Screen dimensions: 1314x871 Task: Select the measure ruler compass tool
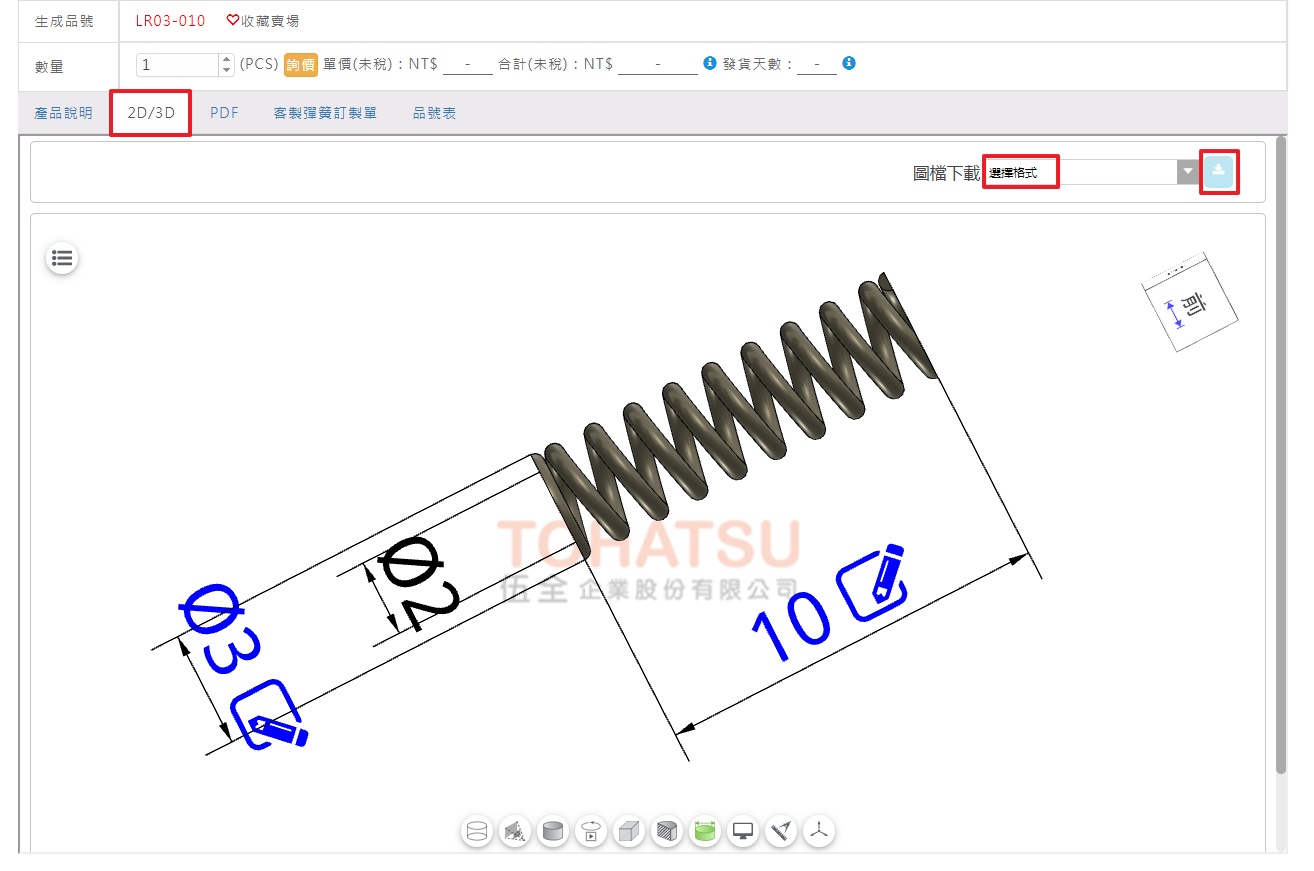pyautogui.click(x=781, y=831)
